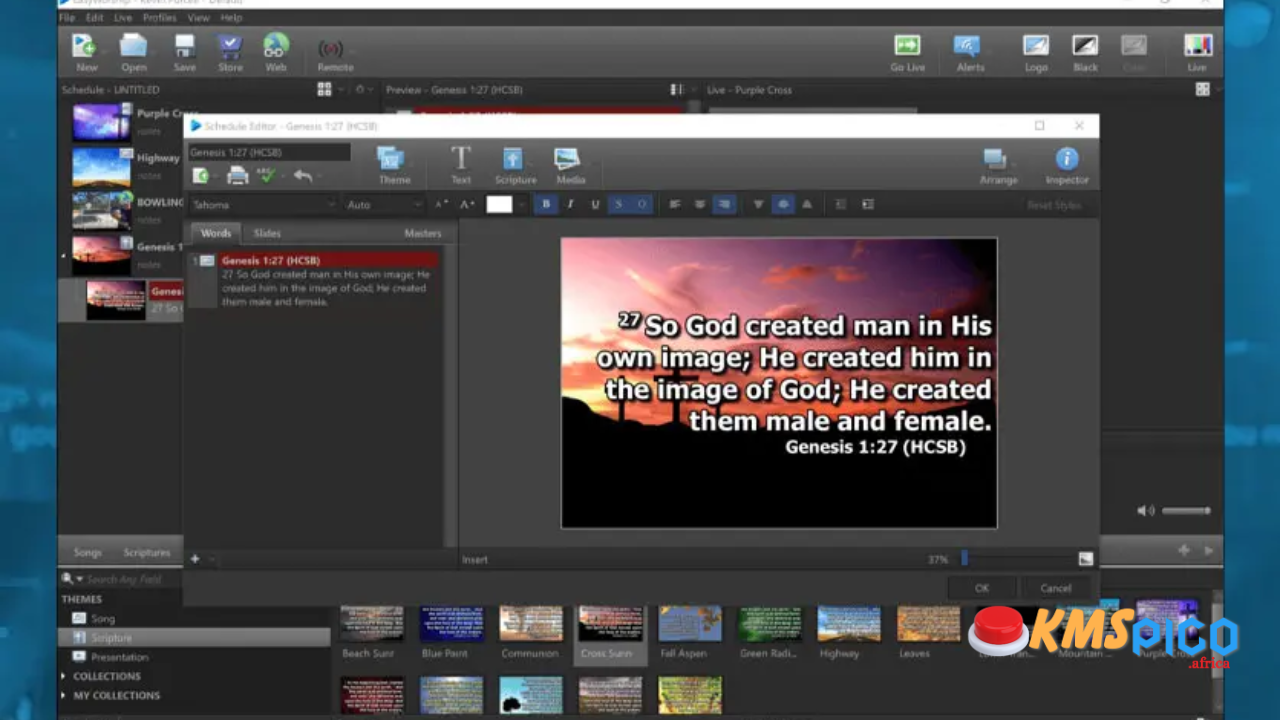Select Presentation under THEMES
Viewport: 1280px width, 720px height.
(x=119, y=657)
